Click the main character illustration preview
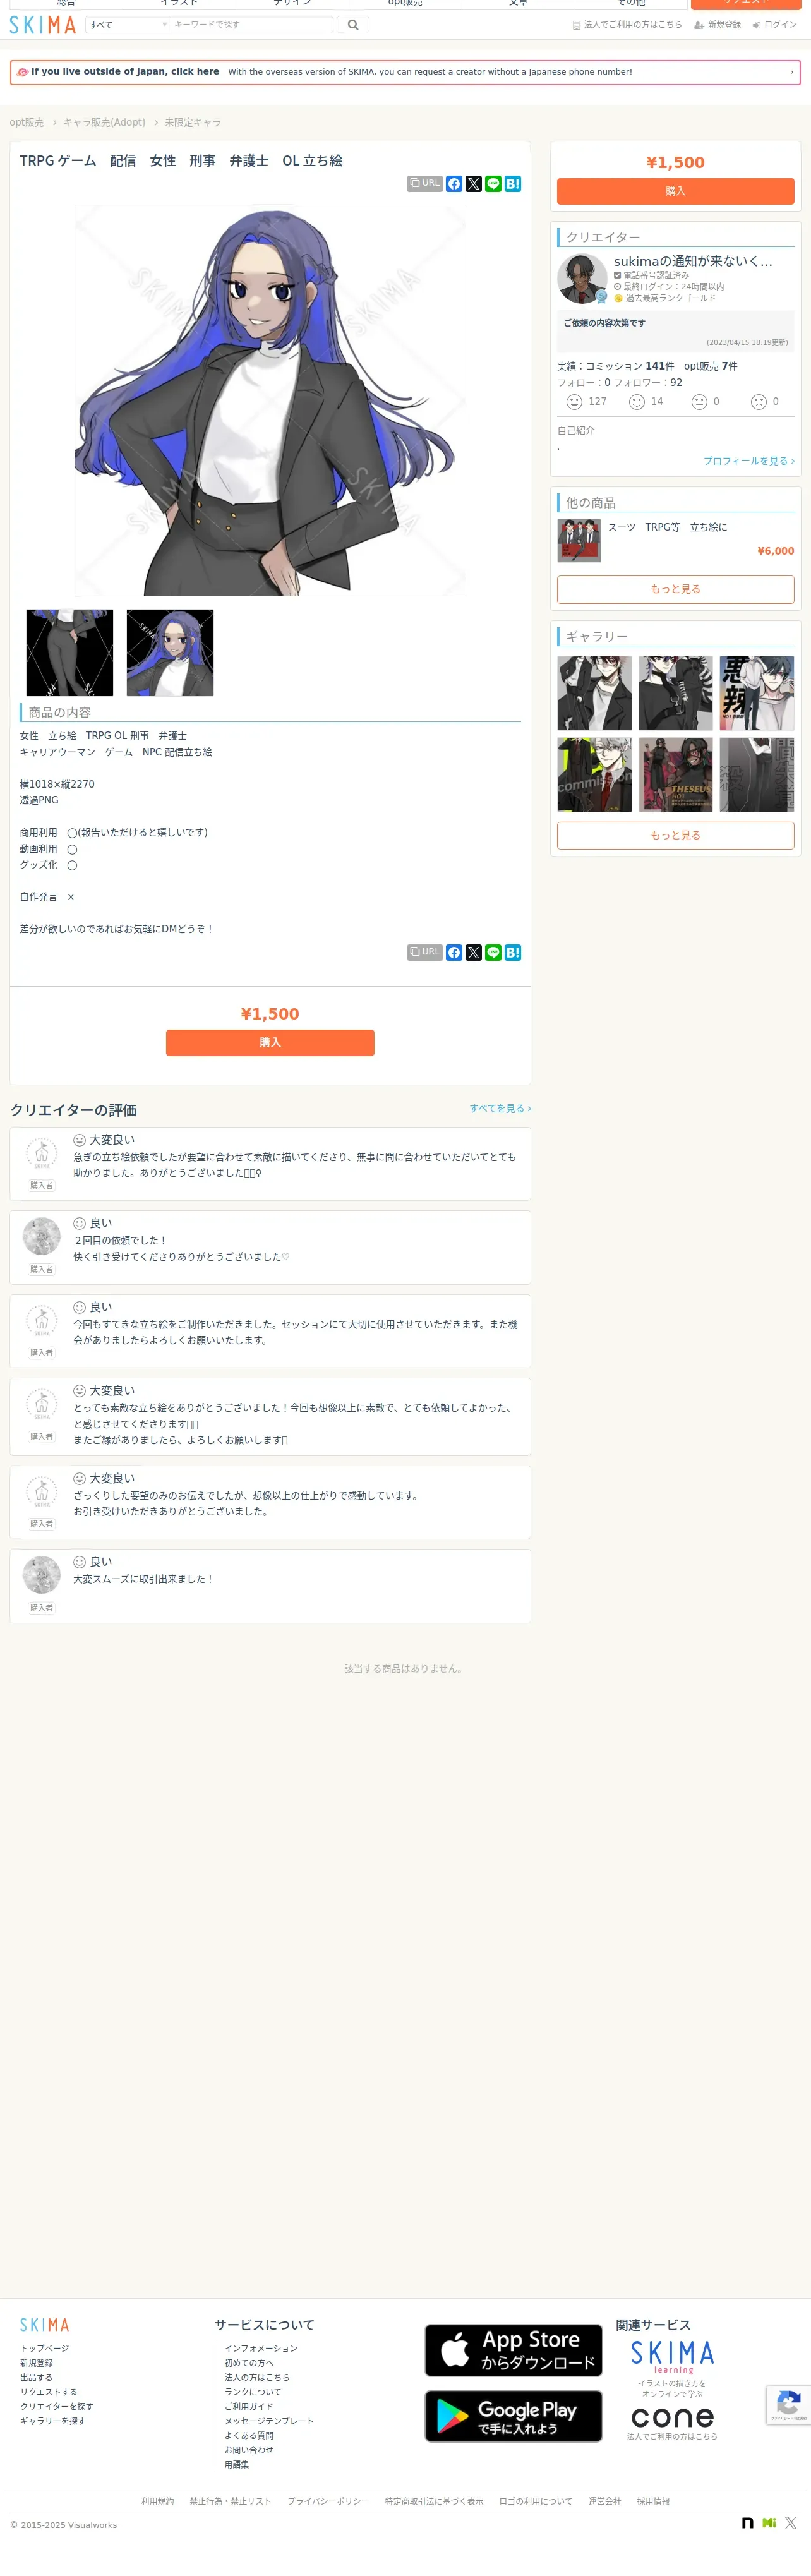This screenshot has height=2576, width=811. pos(270,400)
